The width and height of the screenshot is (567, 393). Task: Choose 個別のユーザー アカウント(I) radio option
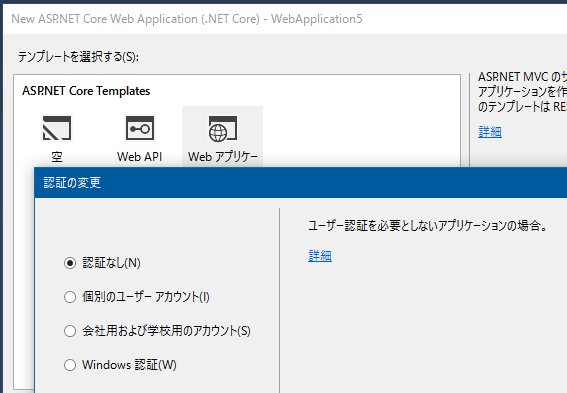point(70,297)
